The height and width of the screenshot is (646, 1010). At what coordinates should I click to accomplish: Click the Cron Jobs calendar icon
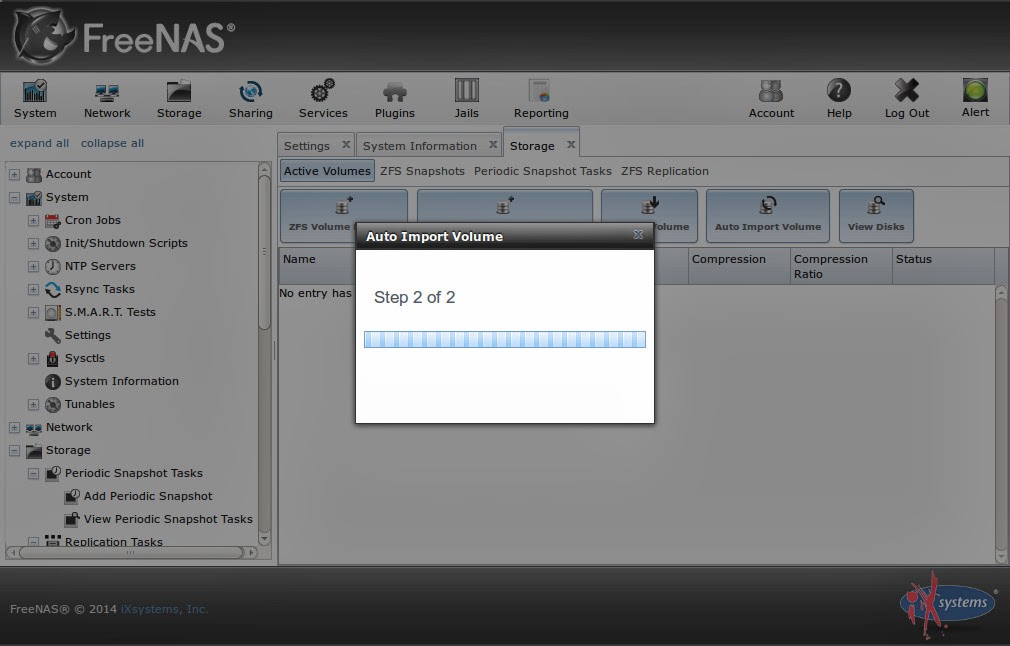(53, 221)
